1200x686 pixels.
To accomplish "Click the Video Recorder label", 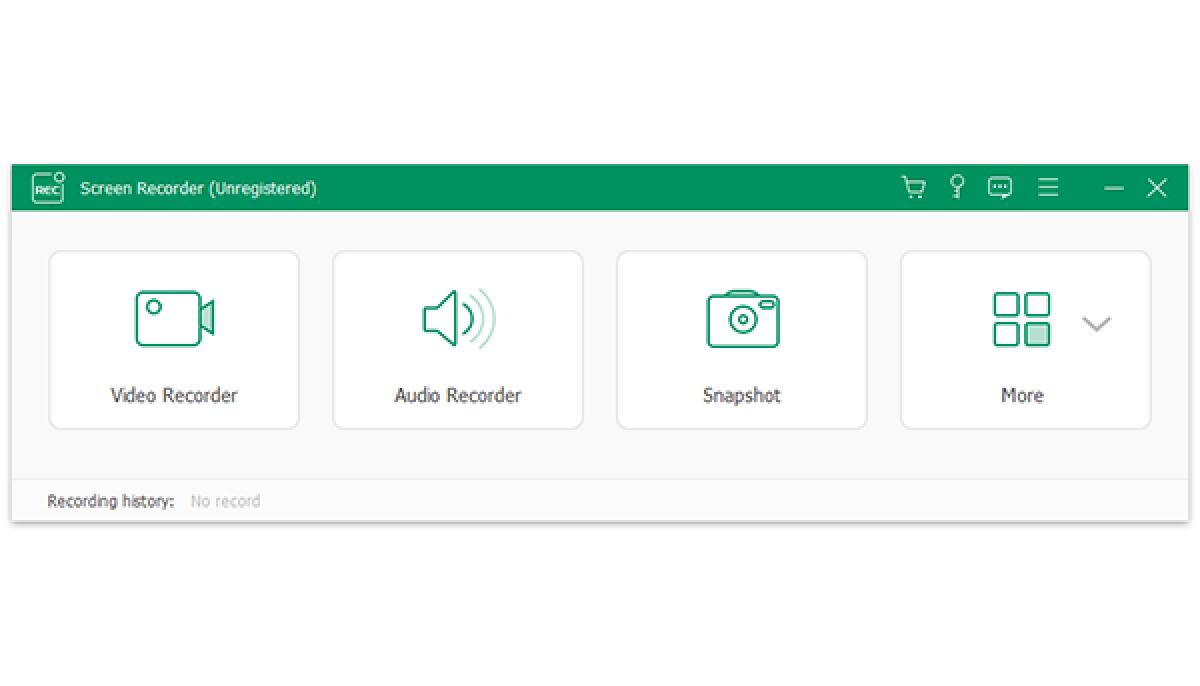I will (x=174, y=395).
